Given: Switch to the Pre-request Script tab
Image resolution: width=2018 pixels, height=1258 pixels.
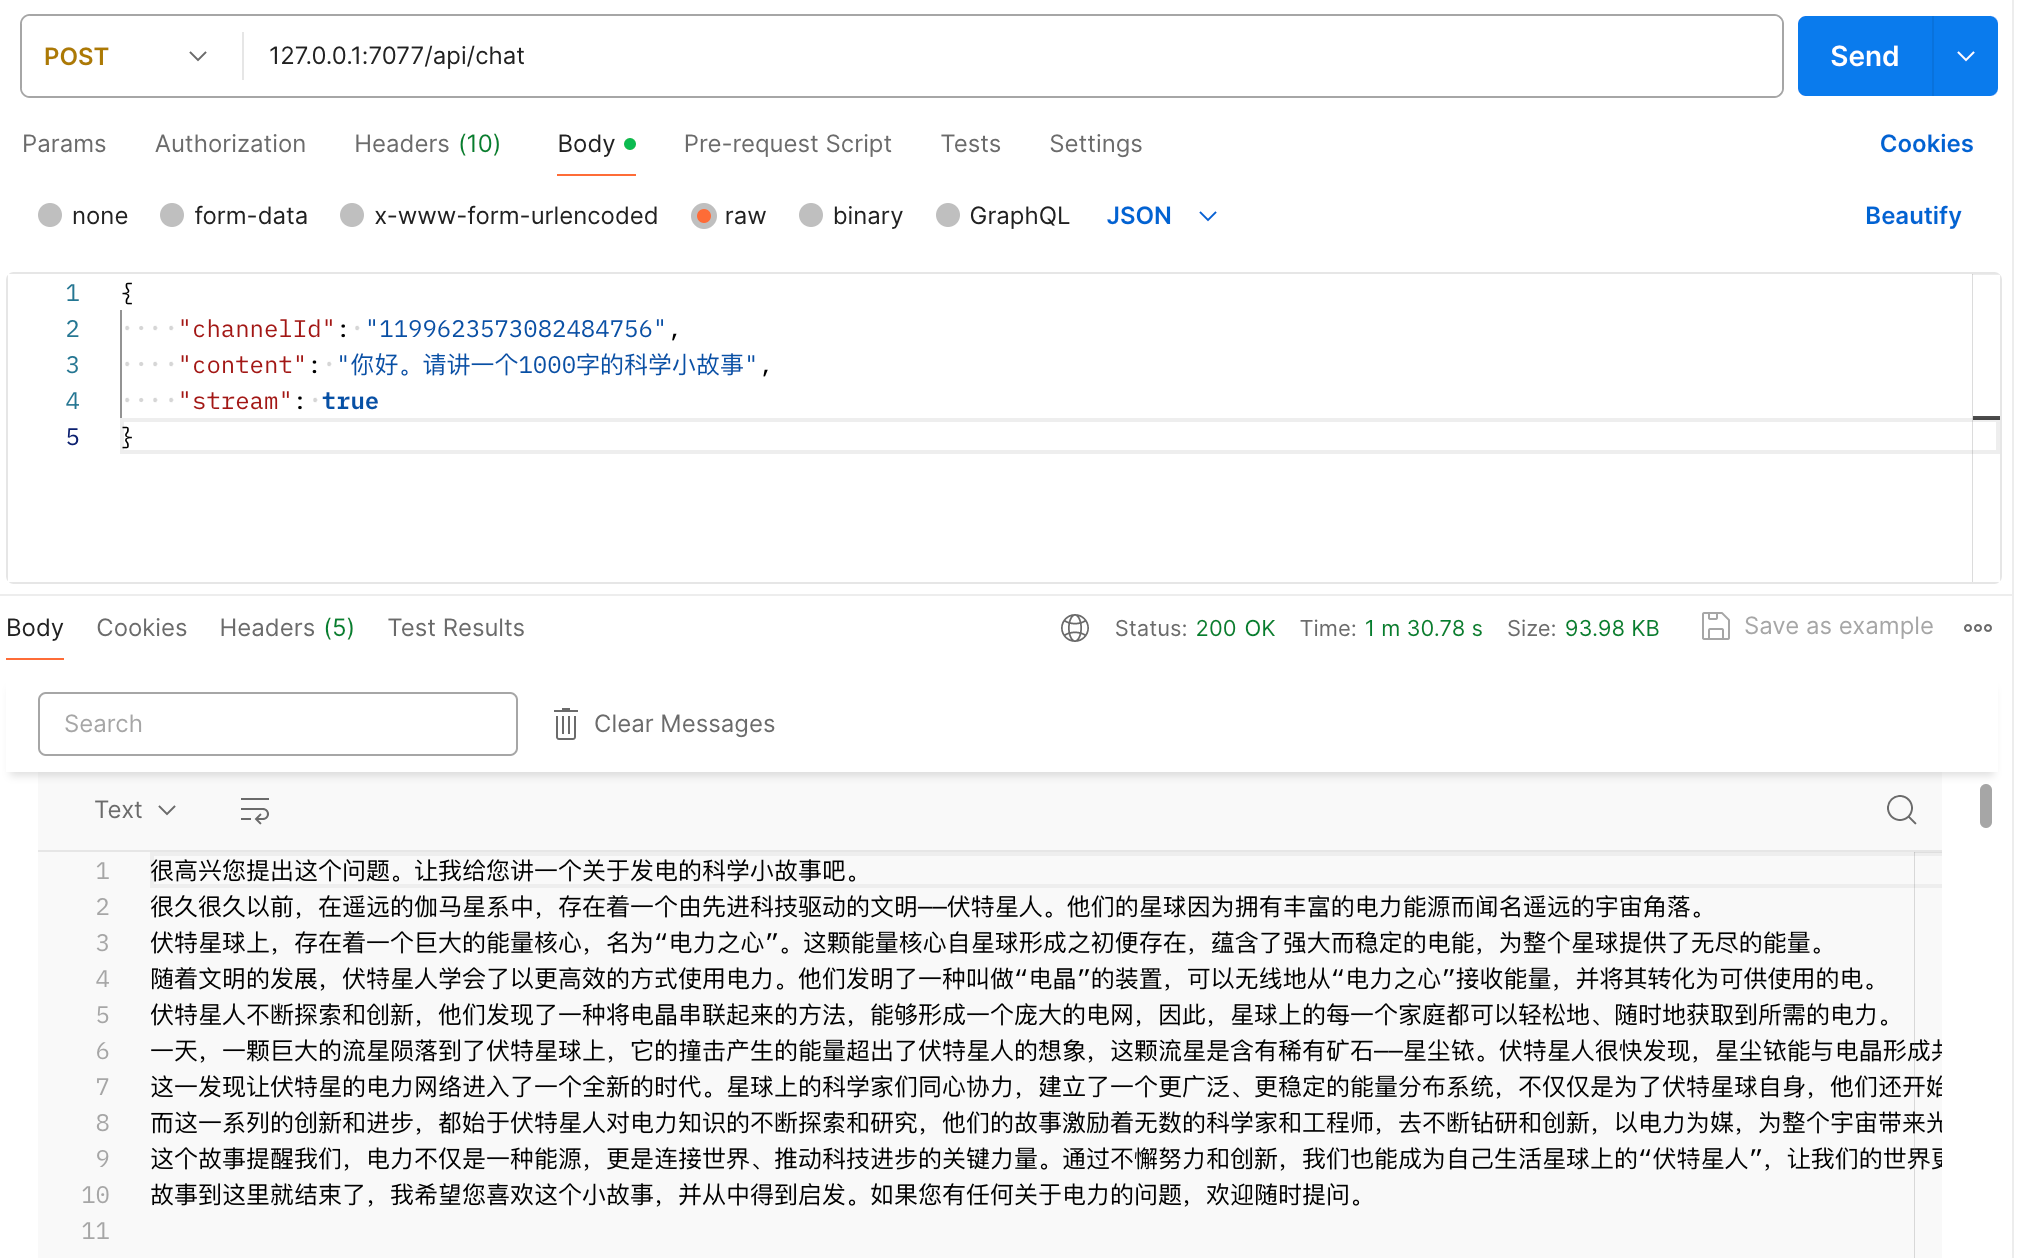Looking at the screenshot, I should click(787, 144).
